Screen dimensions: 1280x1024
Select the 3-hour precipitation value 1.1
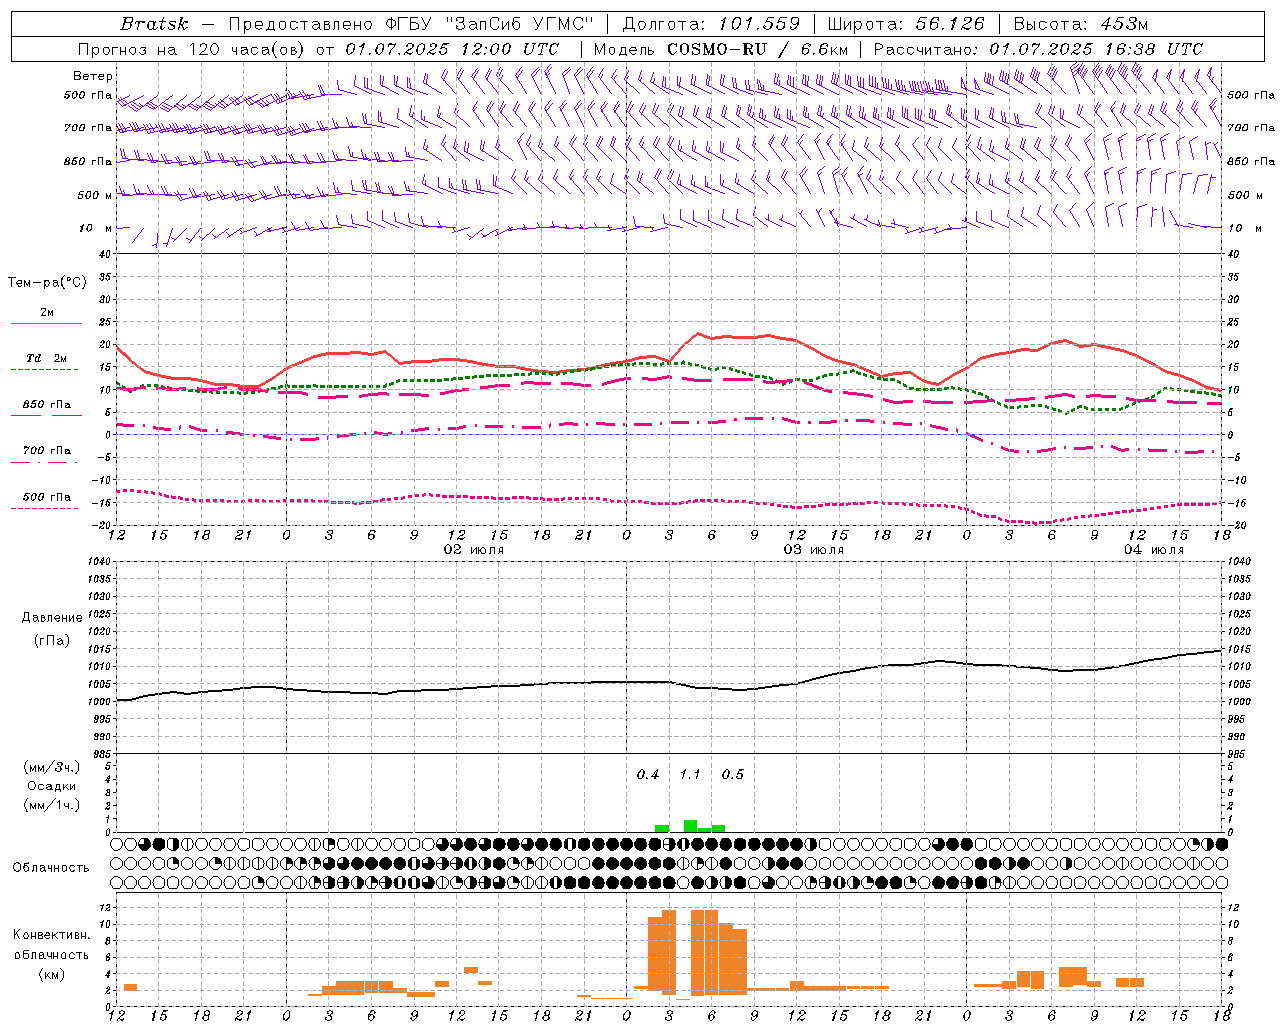690,775
